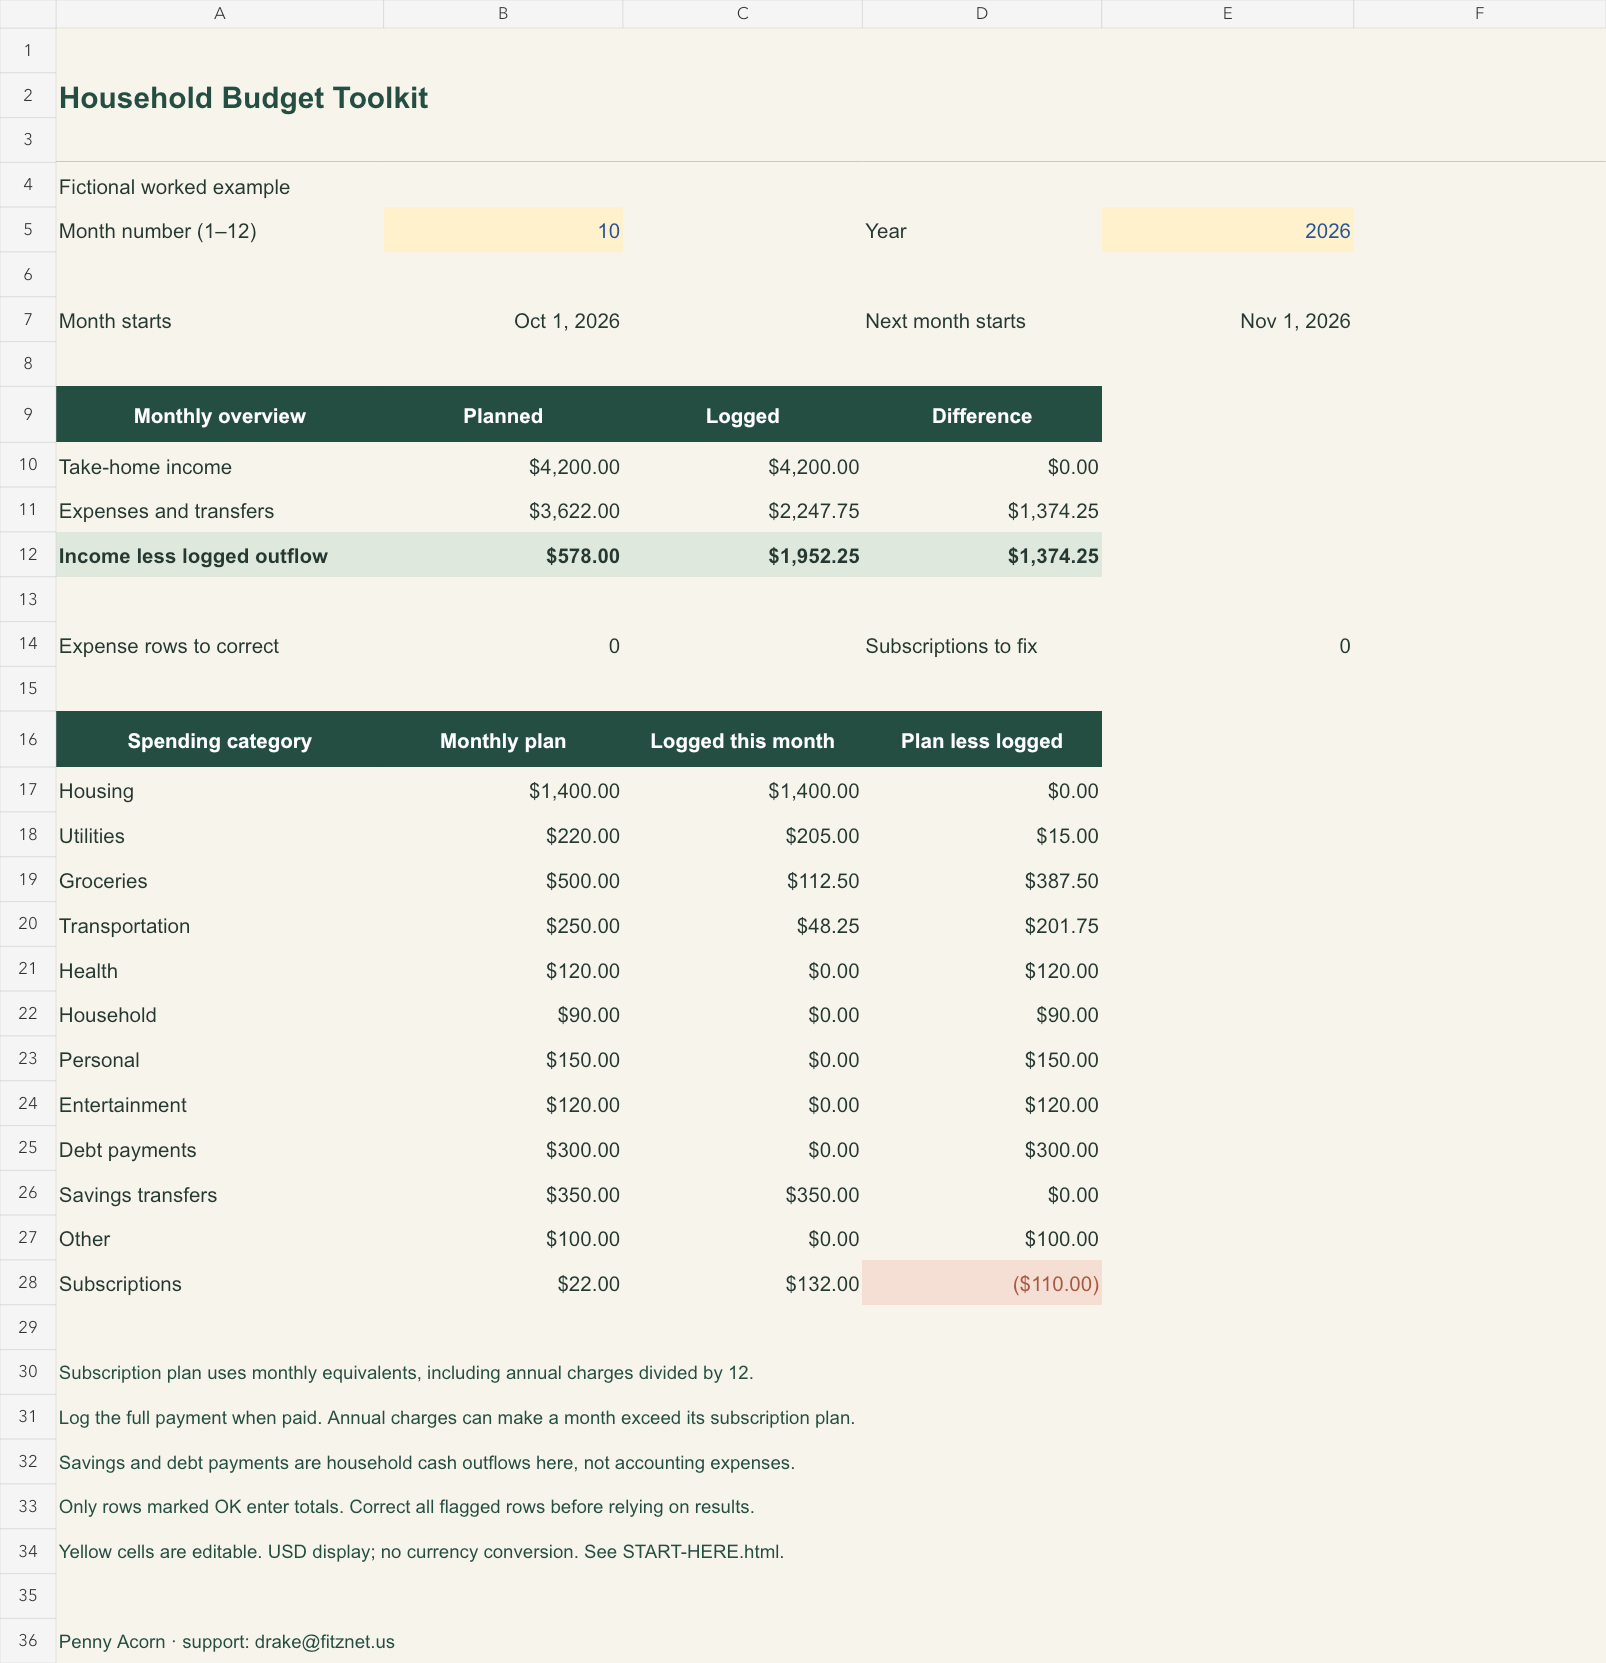
Task: Click the Subscriptions to fix label
Action: click(x=951, y=646)
